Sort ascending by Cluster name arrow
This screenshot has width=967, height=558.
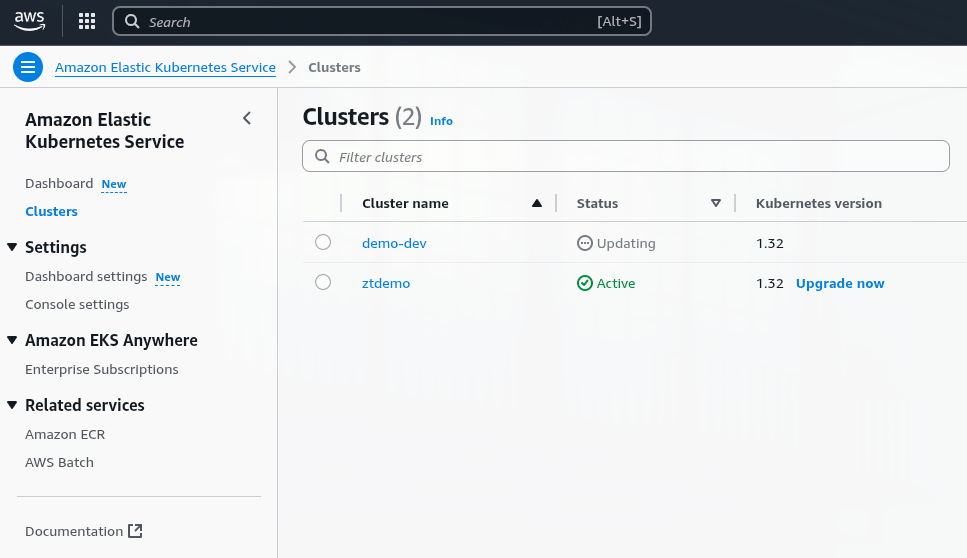537,203
